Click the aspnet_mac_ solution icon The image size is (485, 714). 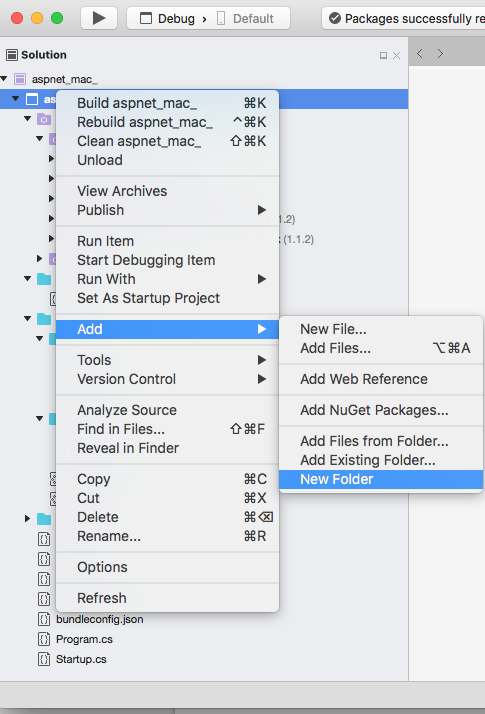(x=20, y=79)
